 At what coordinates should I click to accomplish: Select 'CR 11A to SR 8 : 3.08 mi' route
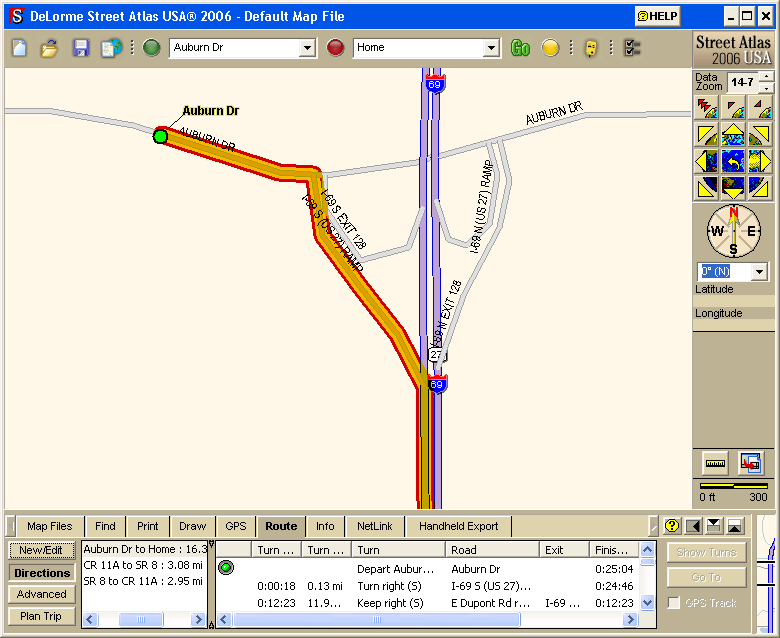tap(143, 565)
